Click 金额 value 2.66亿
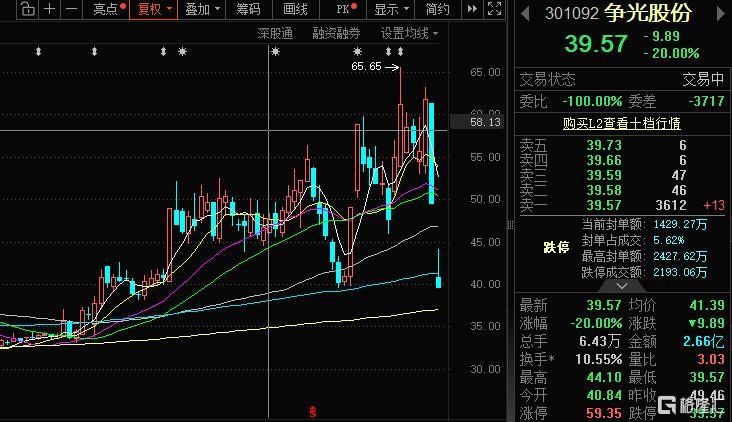This screenshot has width=732, height=422. click(x=704, y=341)
